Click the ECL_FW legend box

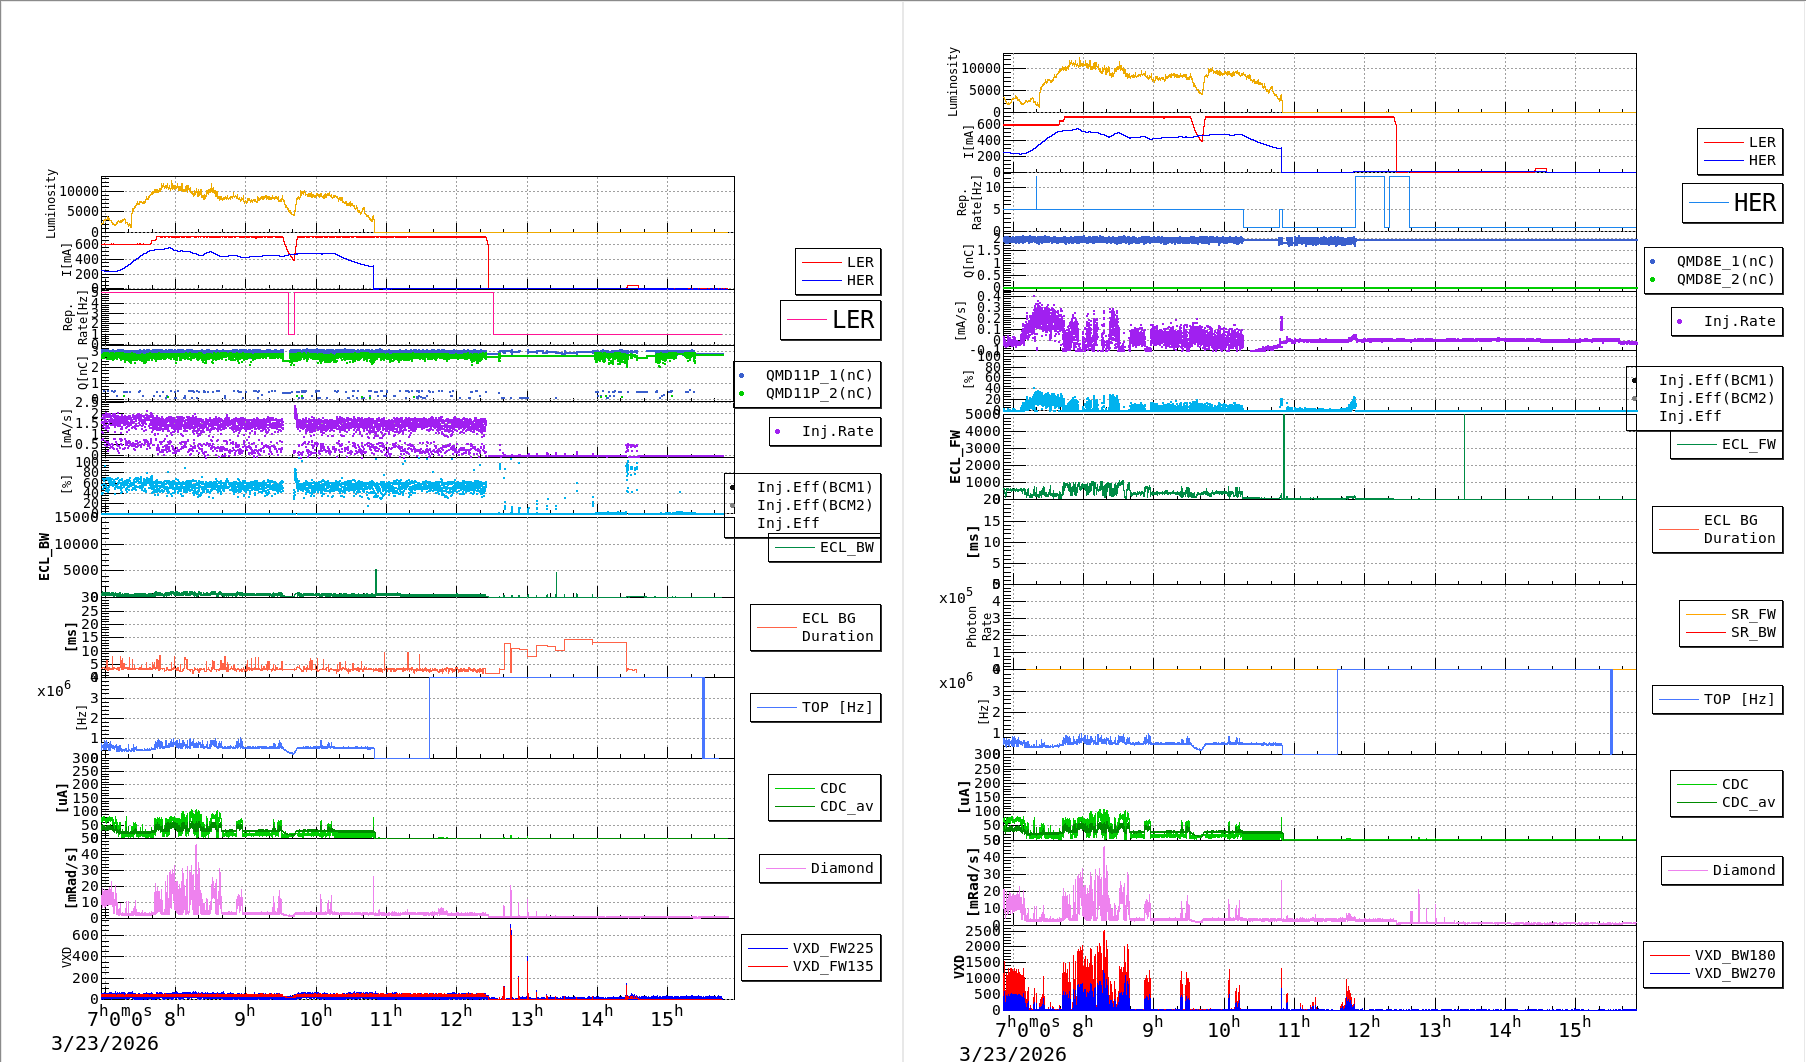coord(1727,444)
